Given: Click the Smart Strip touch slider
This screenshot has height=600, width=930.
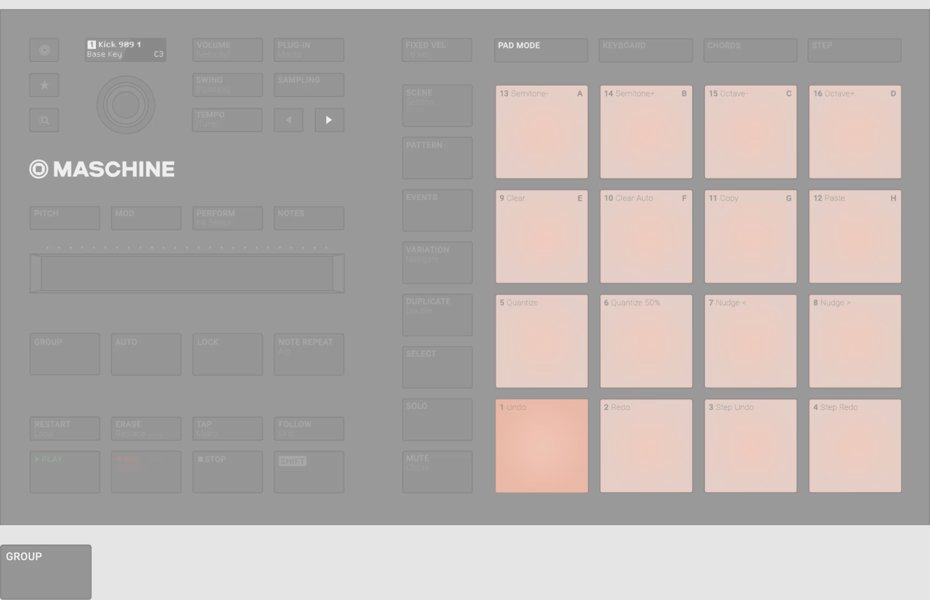Looking at the screenshot, I should point(187,273).
